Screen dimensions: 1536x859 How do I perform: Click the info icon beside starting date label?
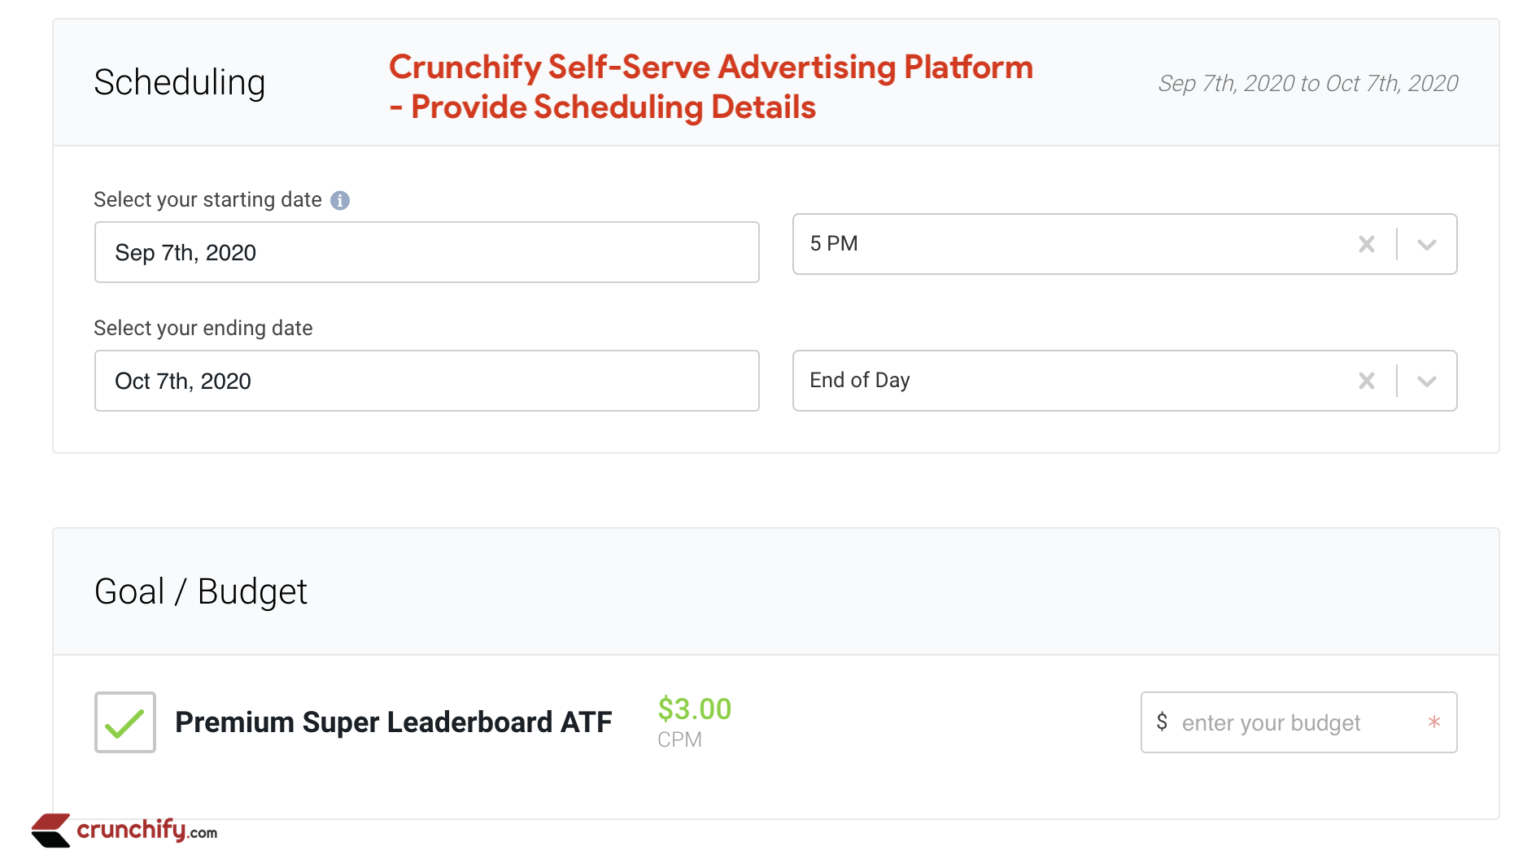click(340, 200)
